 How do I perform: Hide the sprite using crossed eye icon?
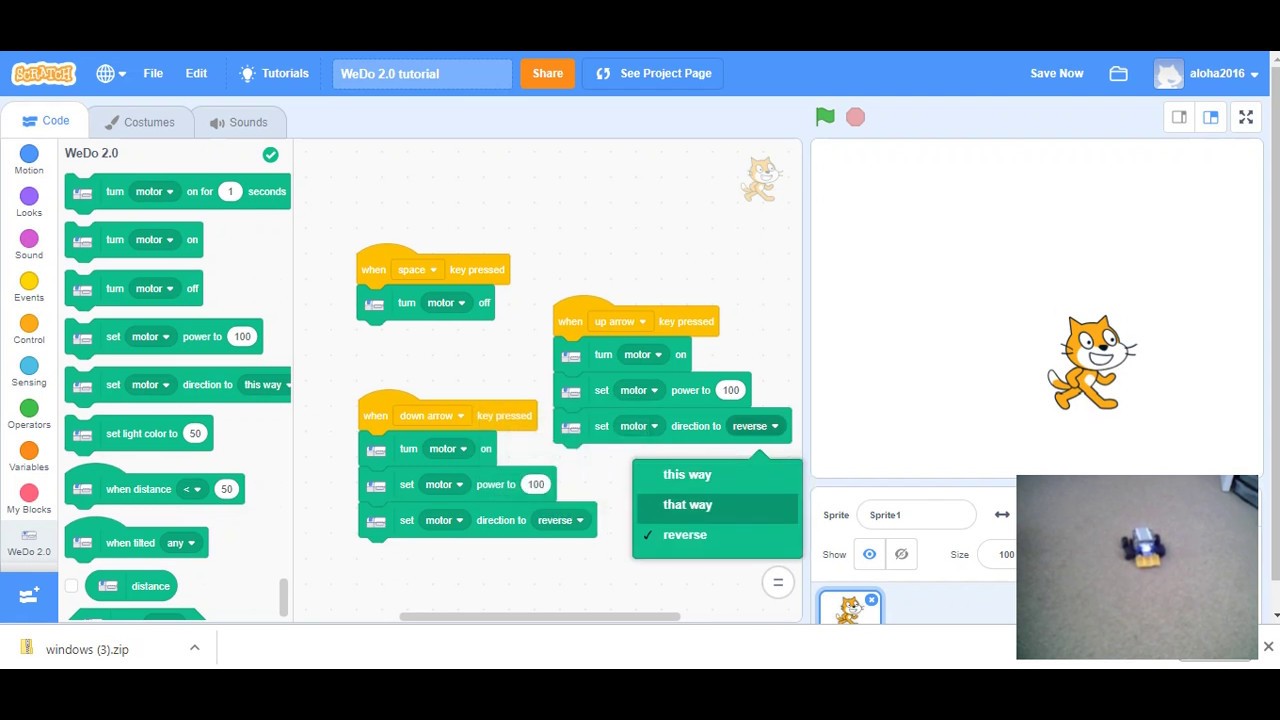901,554
